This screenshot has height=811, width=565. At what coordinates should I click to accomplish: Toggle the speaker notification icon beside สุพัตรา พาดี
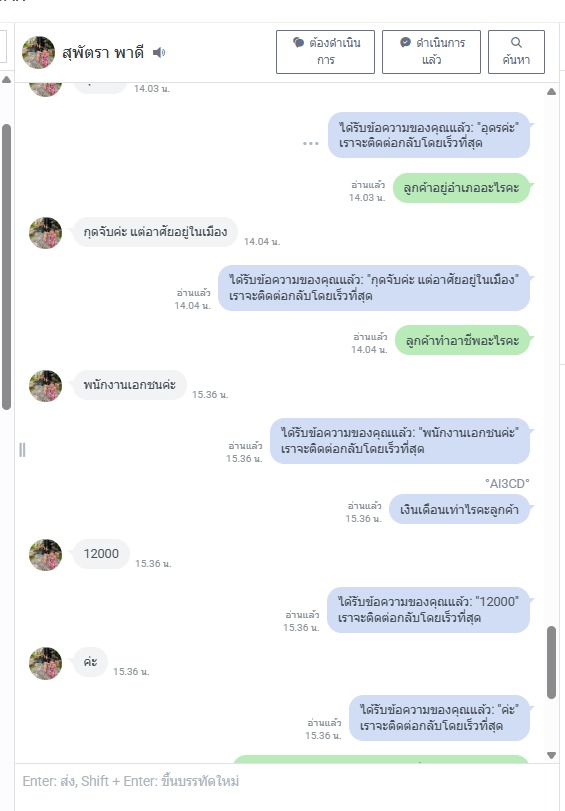coord(159,52)
